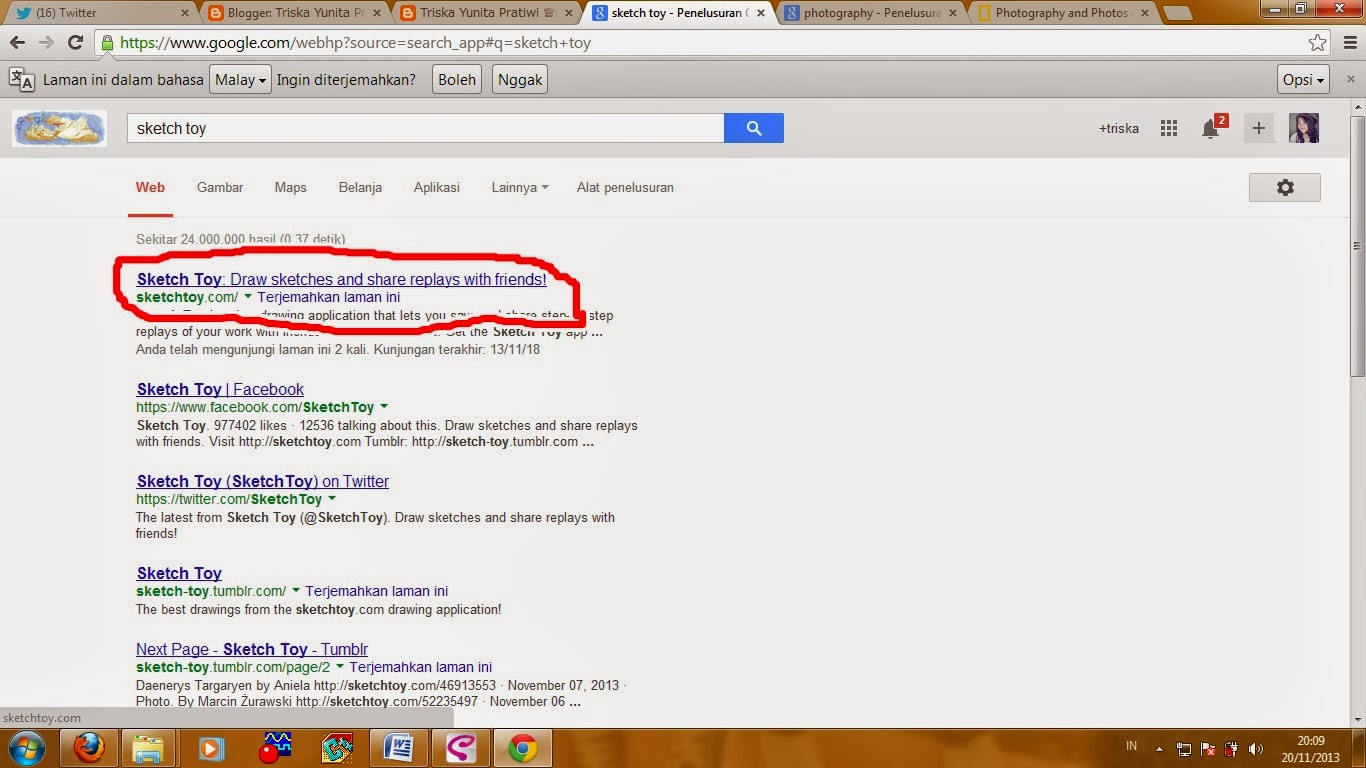The height and width of the screenshot is (768, 1366).
Task: Select the Web search category
Action: [x=150, y=187]
